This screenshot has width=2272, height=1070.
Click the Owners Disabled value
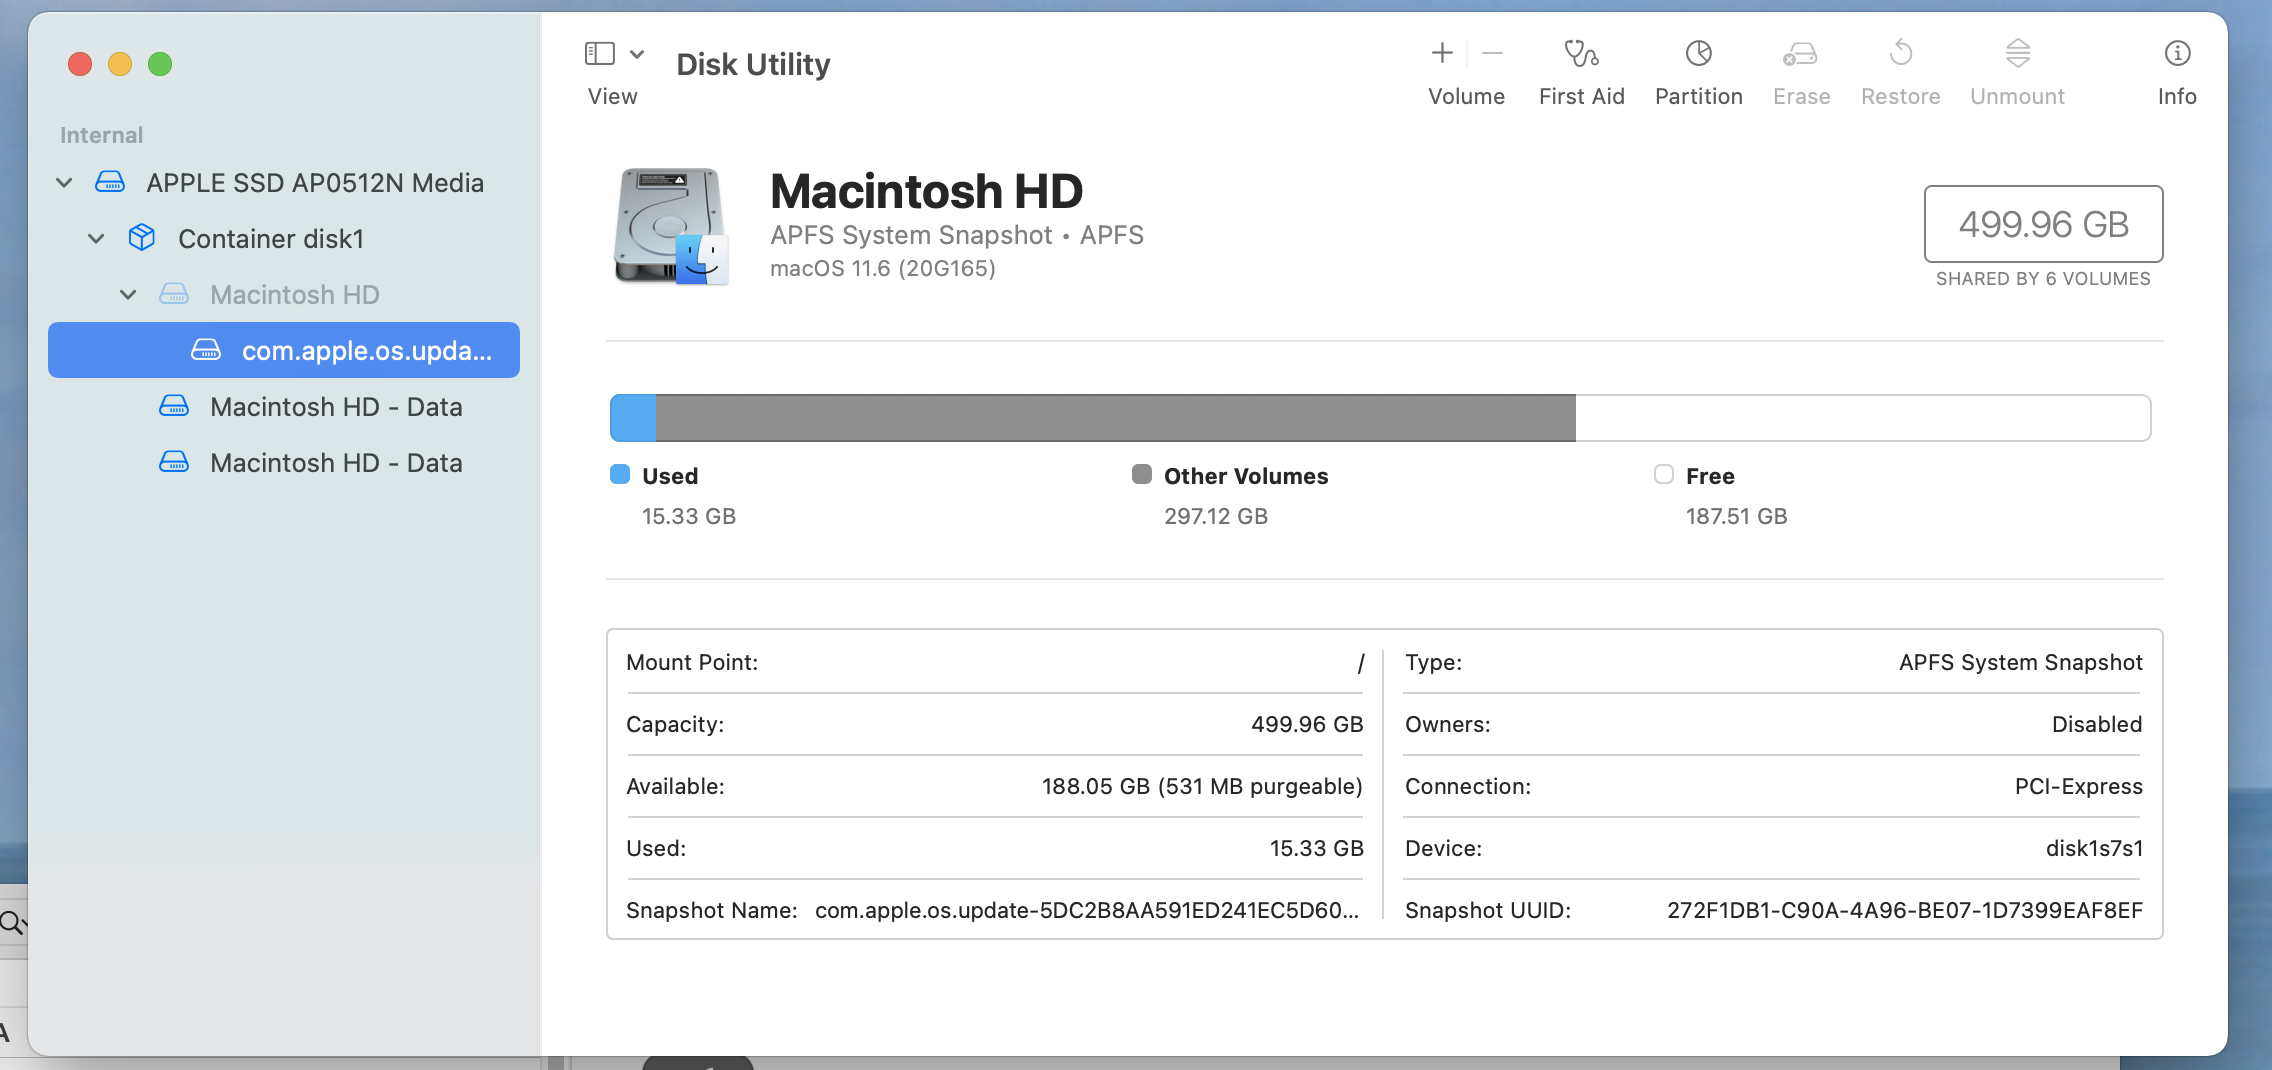click(2097, 724)
